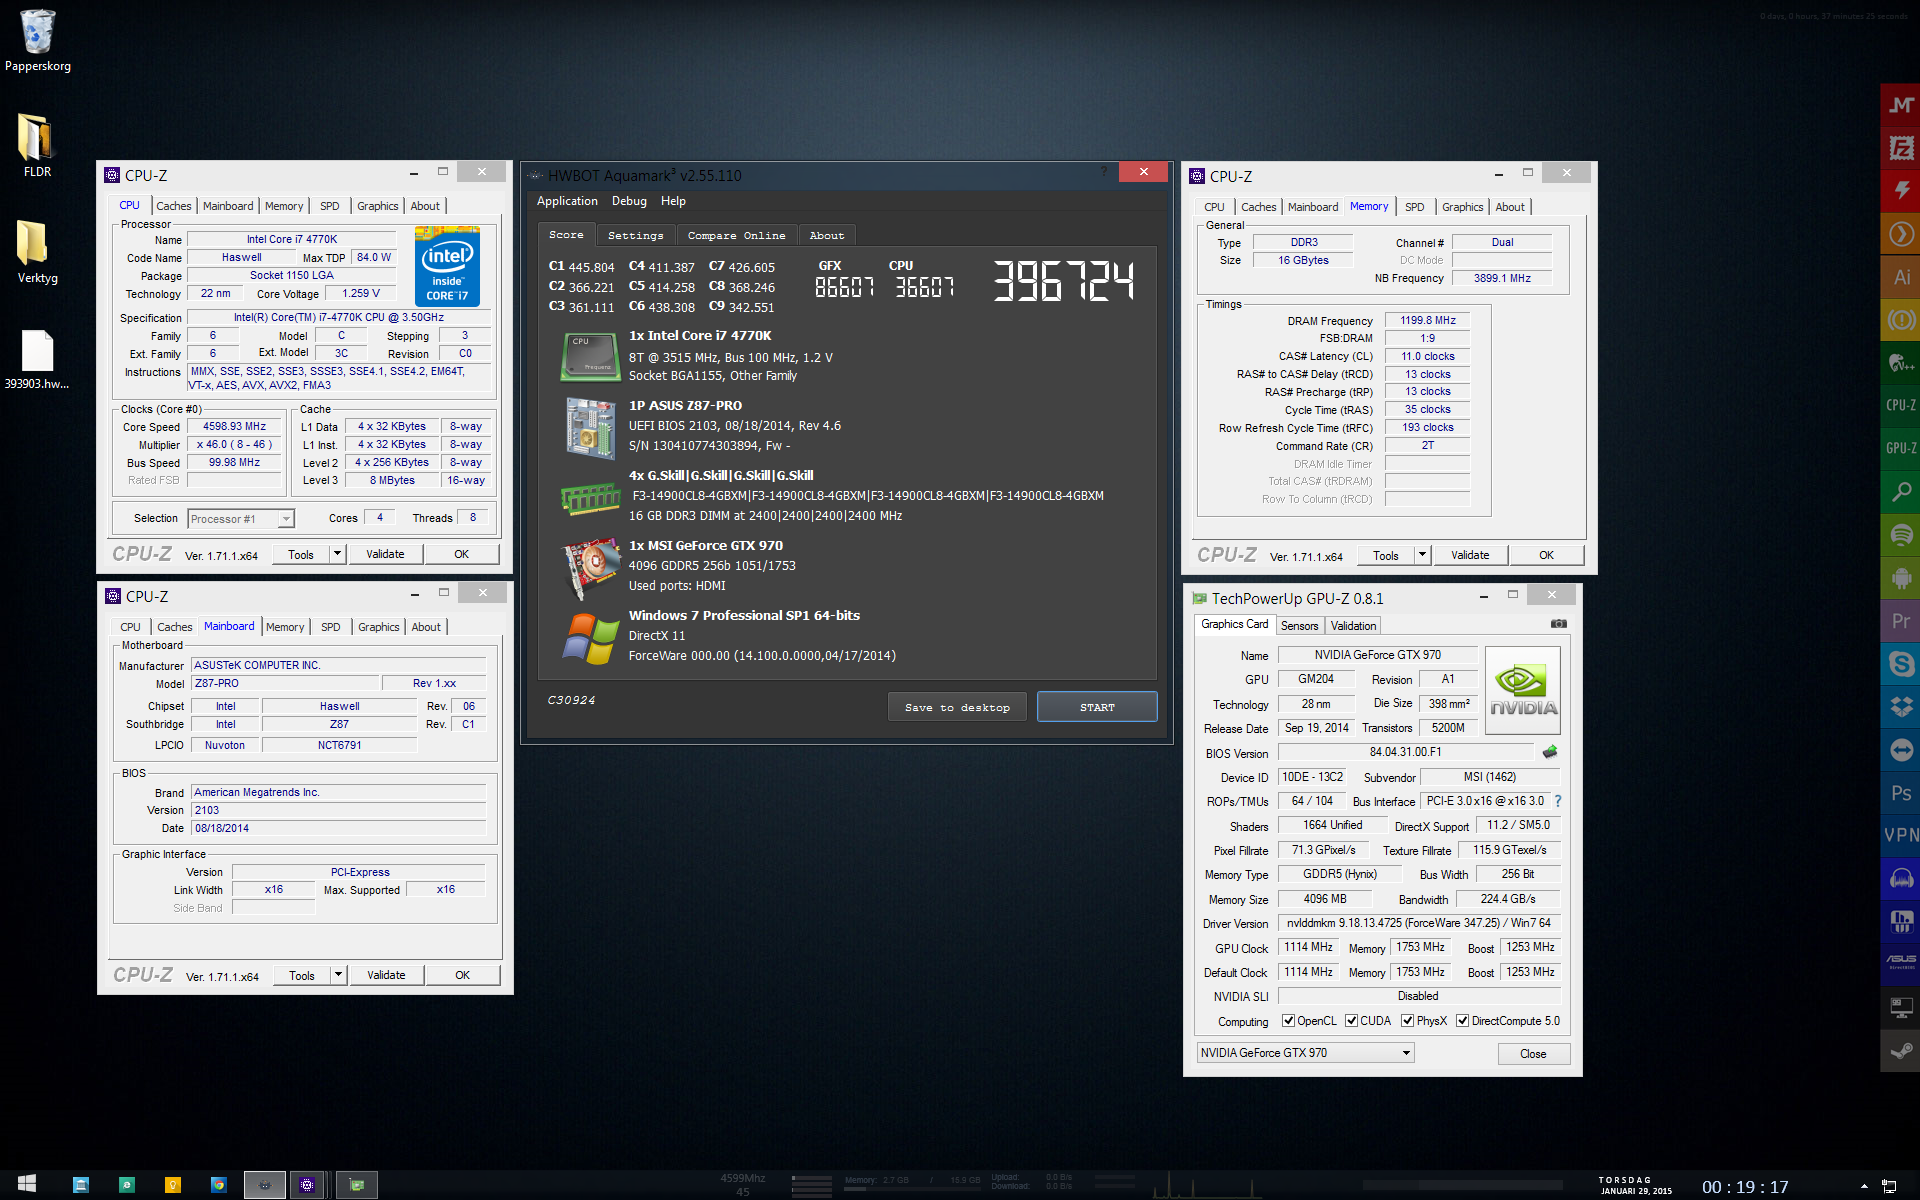Open the Processor #1 selection dropdown
This screenshot has width=1920, height=1200.
click(241, 519)
